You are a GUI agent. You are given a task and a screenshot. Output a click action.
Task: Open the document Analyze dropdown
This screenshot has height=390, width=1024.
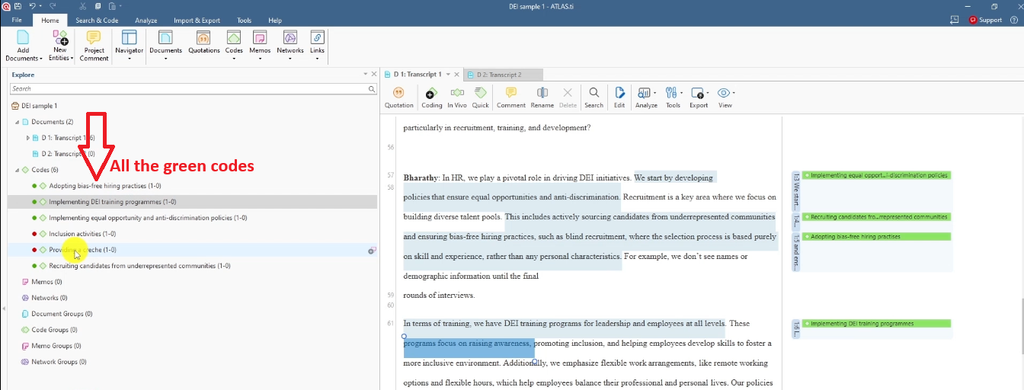click(646, 97)
